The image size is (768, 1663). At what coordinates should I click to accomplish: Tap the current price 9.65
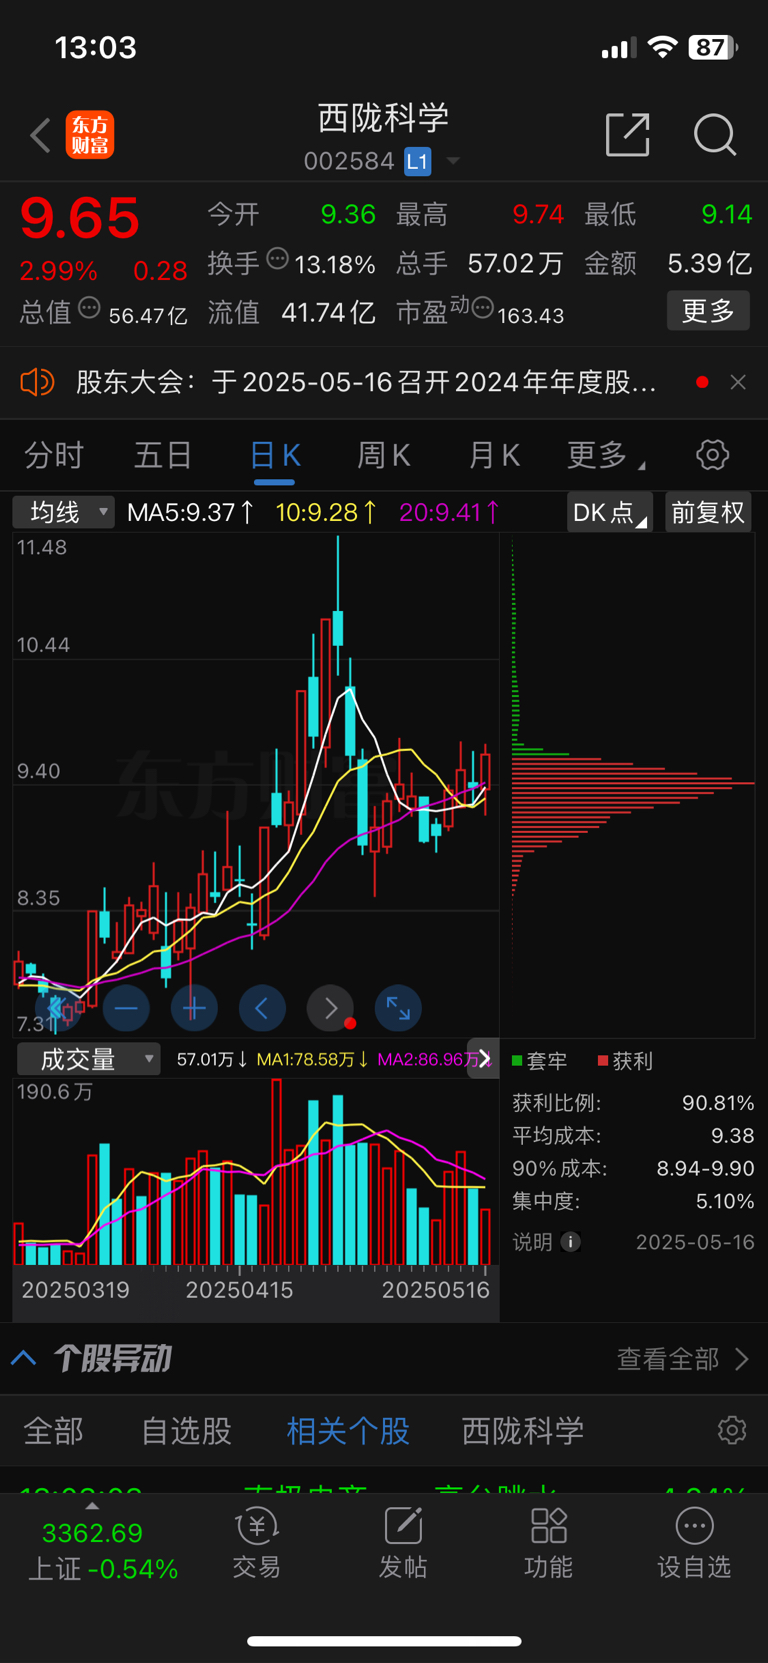80,218
